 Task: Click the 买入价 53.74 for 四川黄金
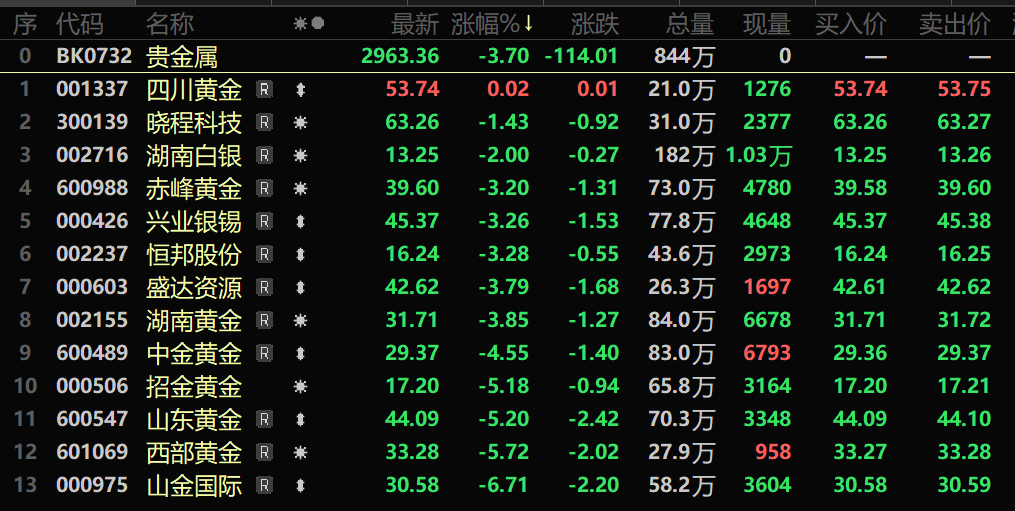[x=860, y=90]
